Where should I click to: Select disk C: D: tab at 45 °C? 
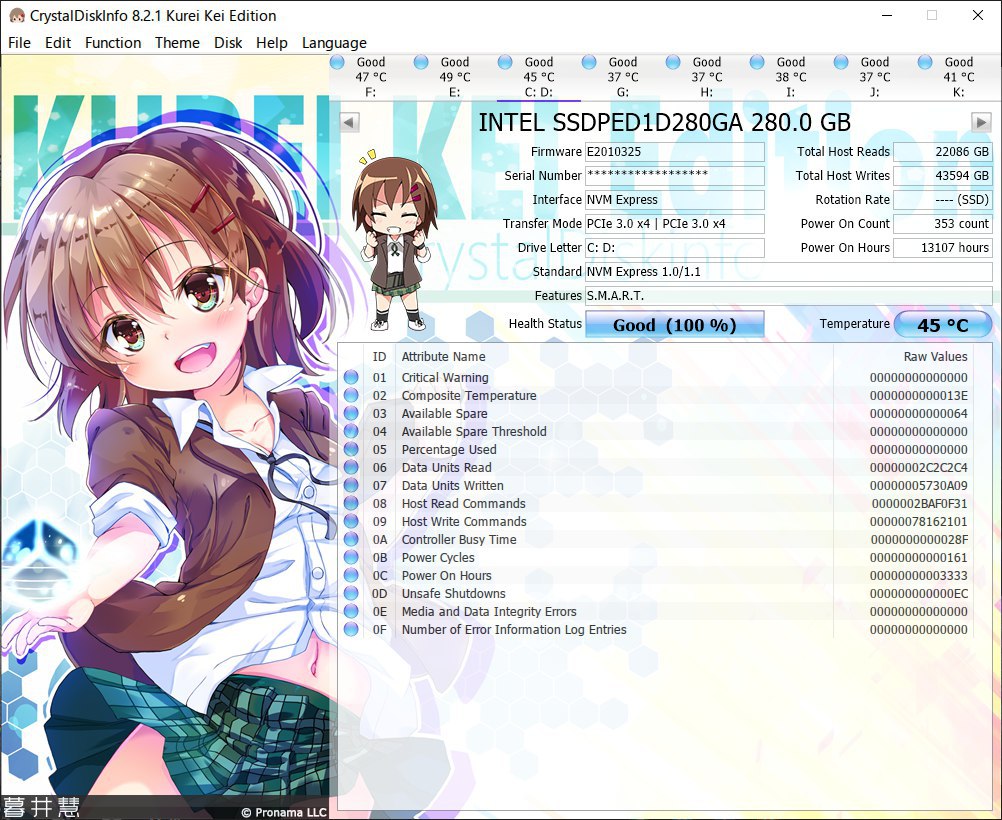click(539, 77)
